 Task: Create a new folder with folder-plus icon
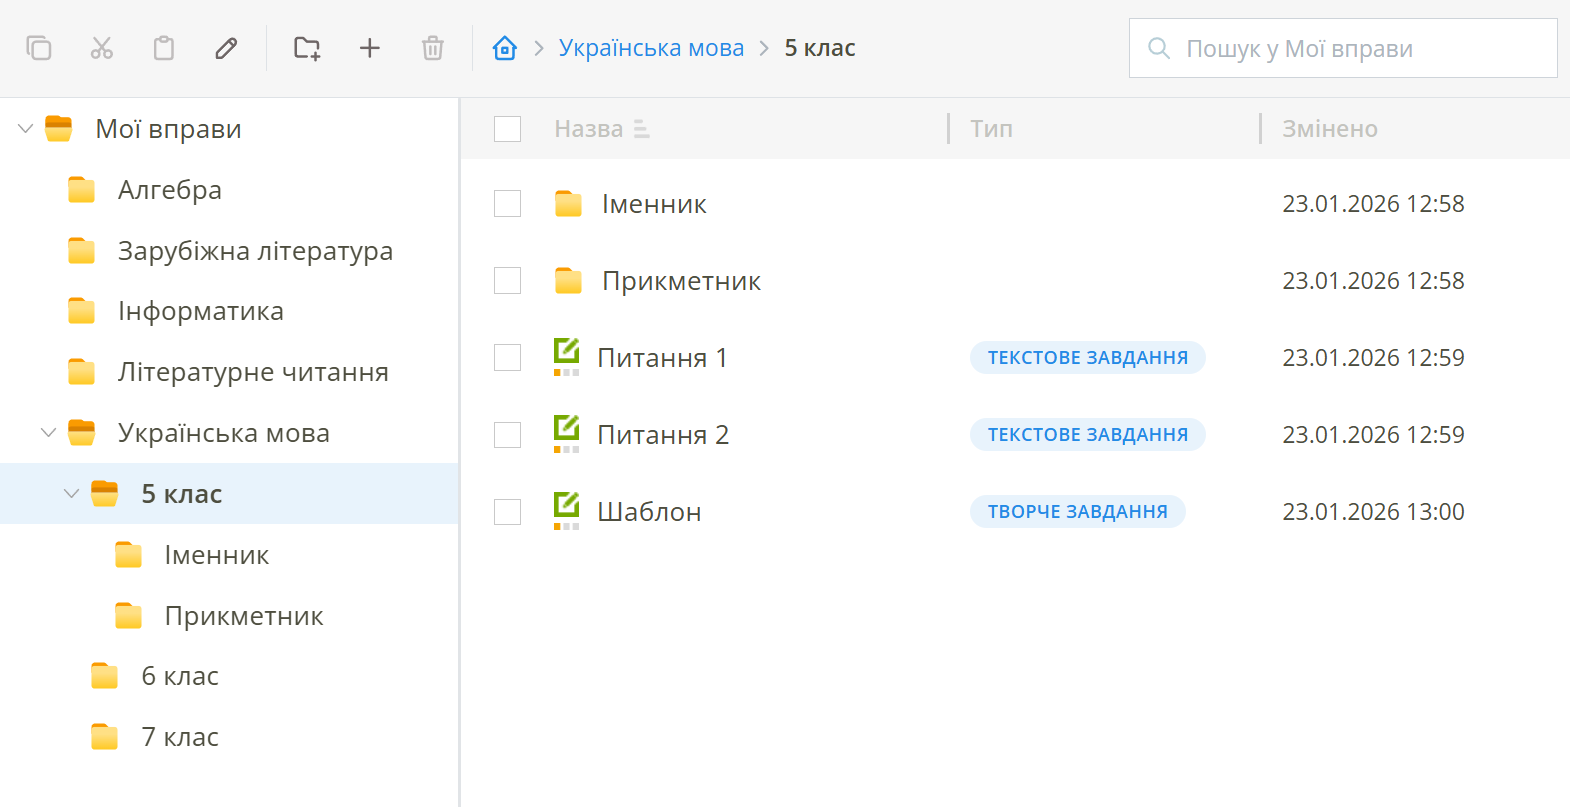pyautogui.click(x=307, y=48)
